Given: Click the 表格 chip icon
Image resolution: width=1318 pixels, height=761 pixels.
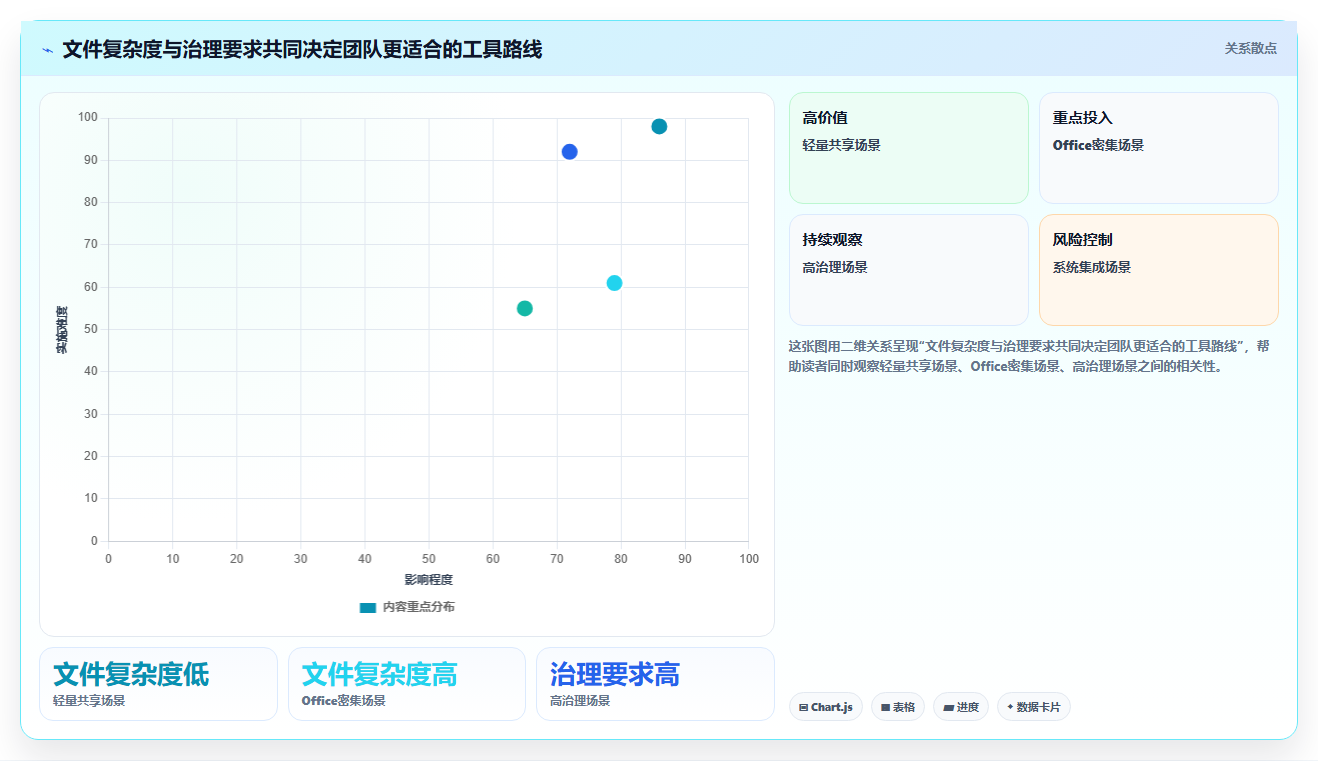Looking at the screenshot, I should (x=885, y=708).
